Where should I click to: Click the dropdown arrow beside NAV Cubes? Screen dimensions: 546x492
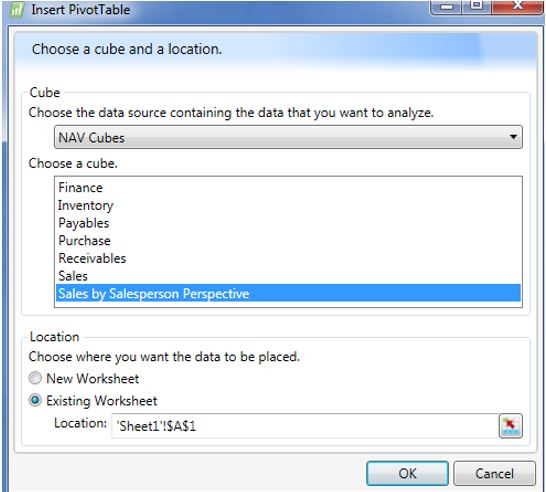(x=513, y=137)
